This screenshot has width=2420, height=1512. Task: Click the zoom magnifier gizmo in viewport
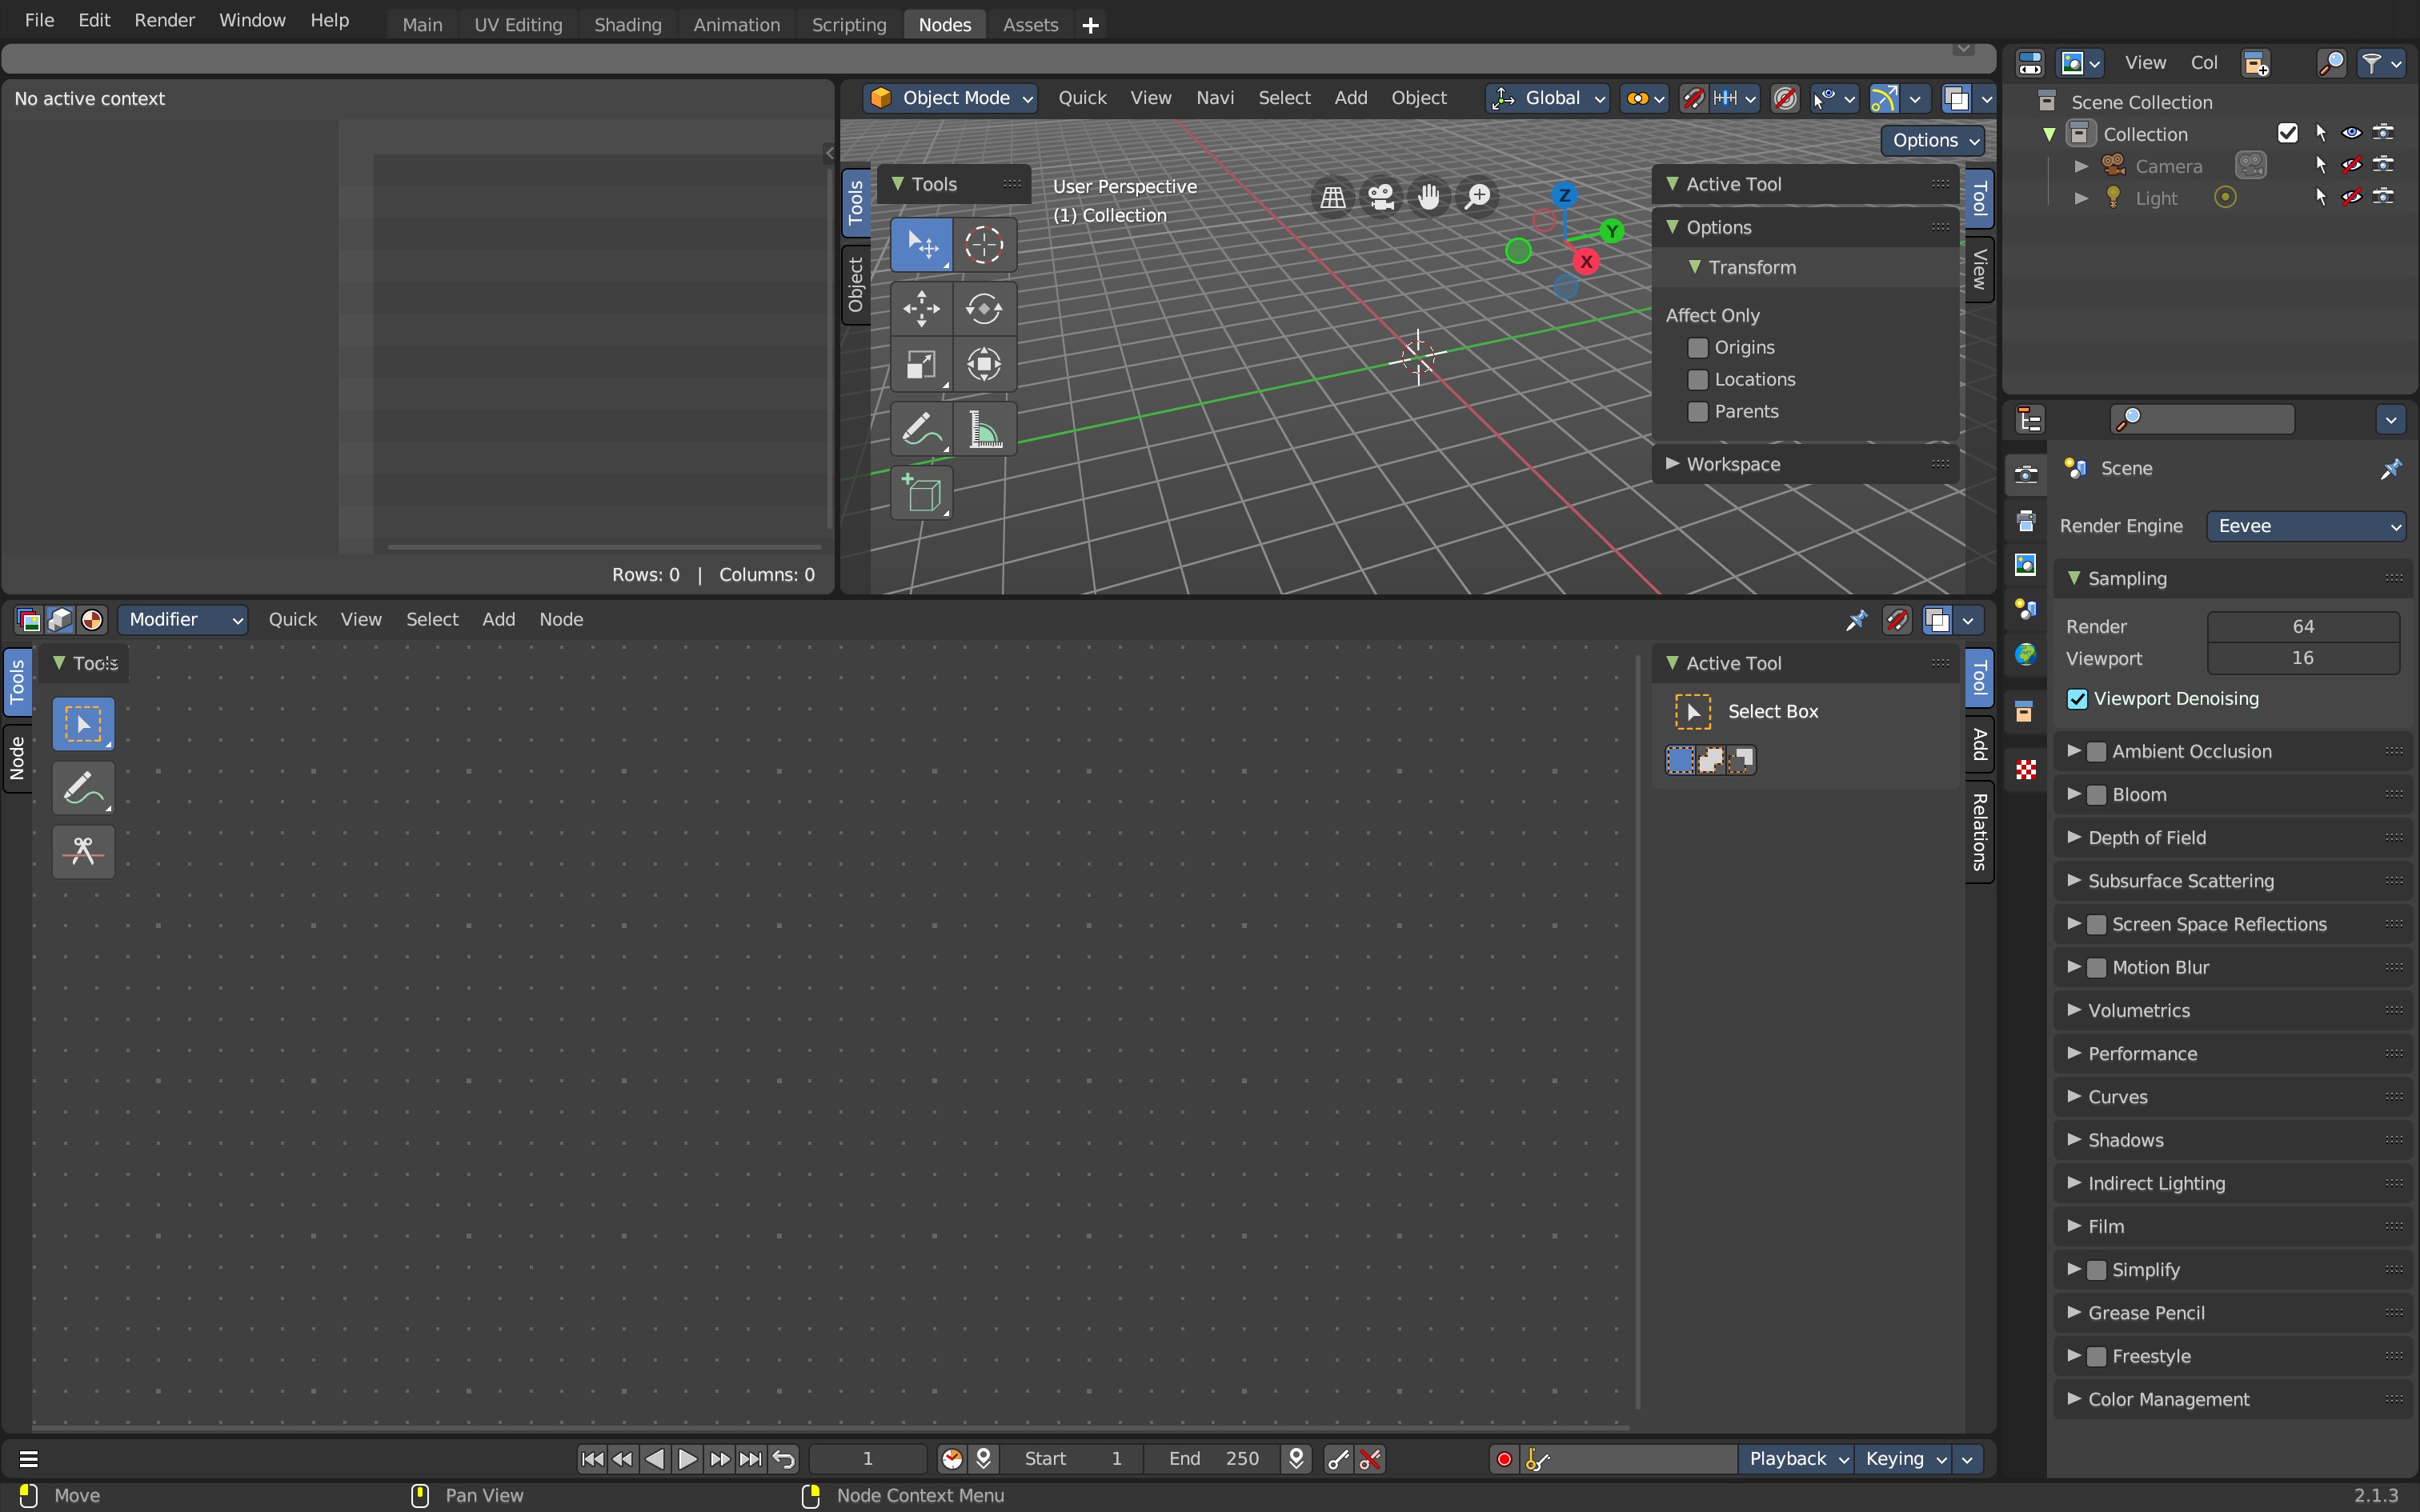pos(1478,196)
